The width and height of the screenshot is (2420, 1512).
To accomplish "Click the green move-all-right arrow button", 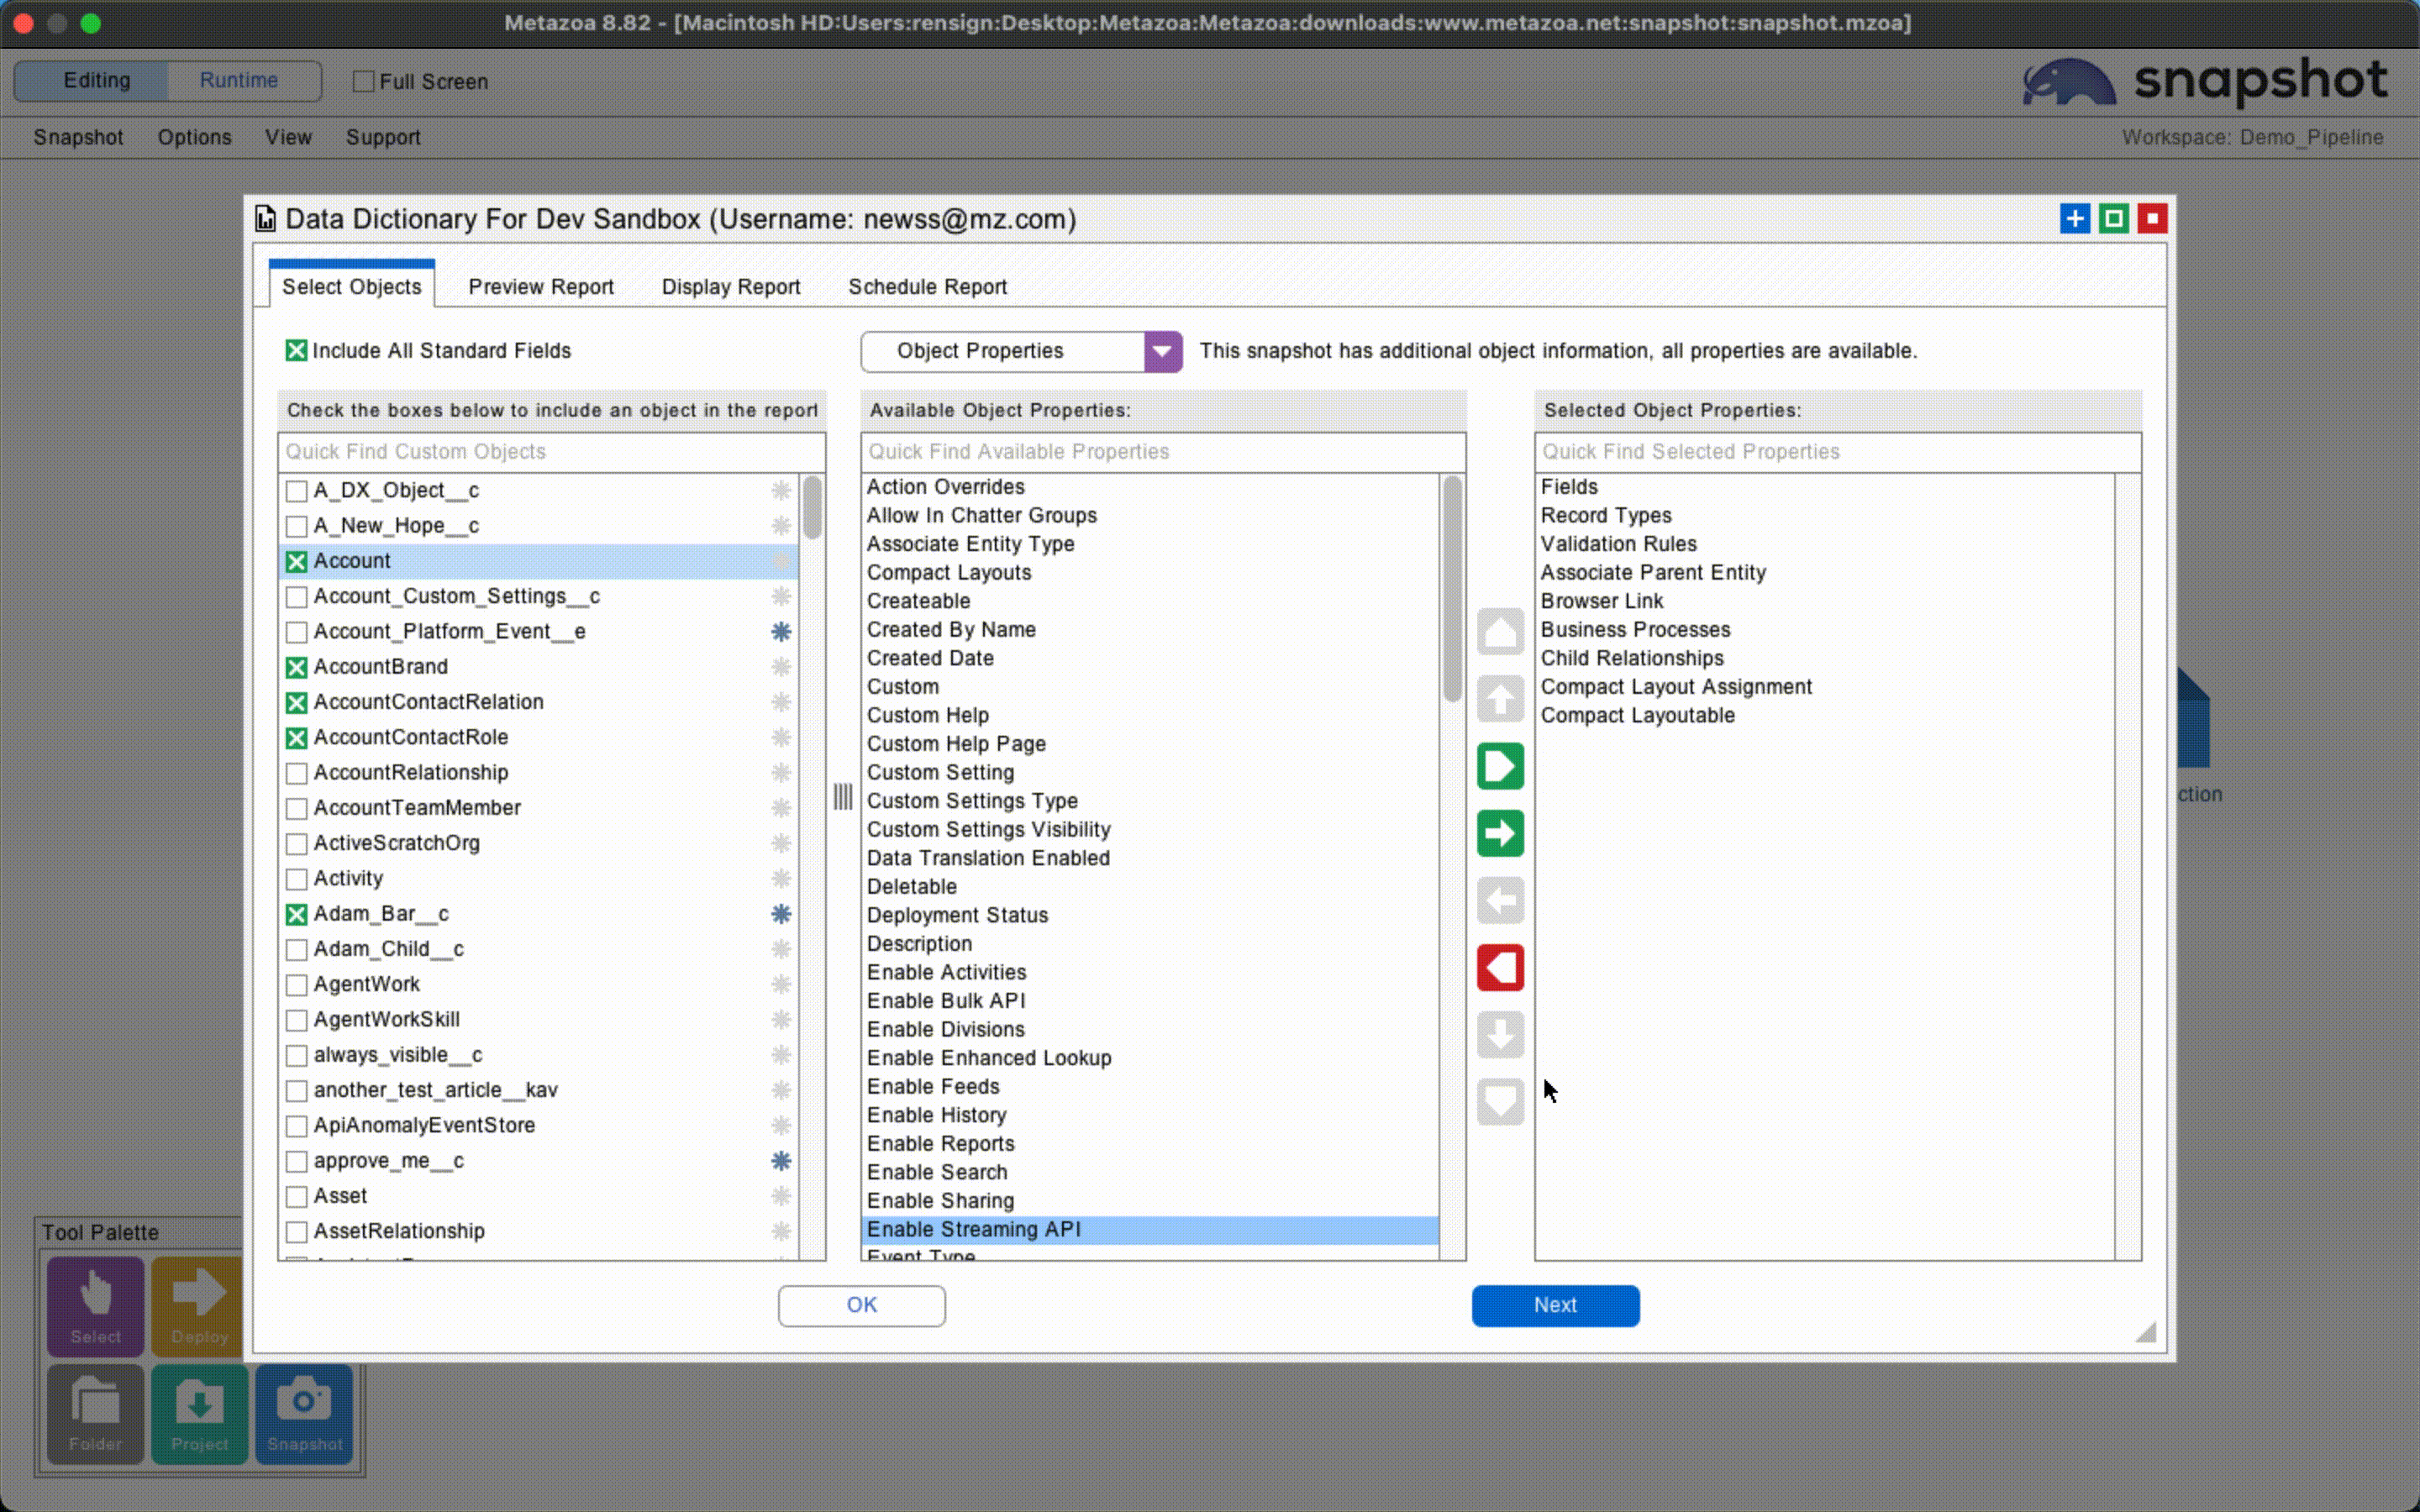I will (x=1500, y=766).
